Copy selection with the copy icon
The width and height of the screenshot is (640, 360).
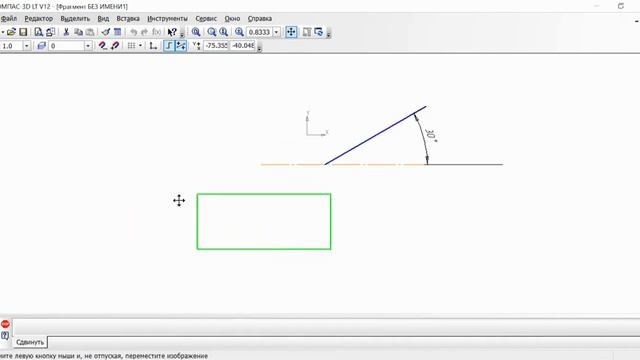tap(78, 32)
